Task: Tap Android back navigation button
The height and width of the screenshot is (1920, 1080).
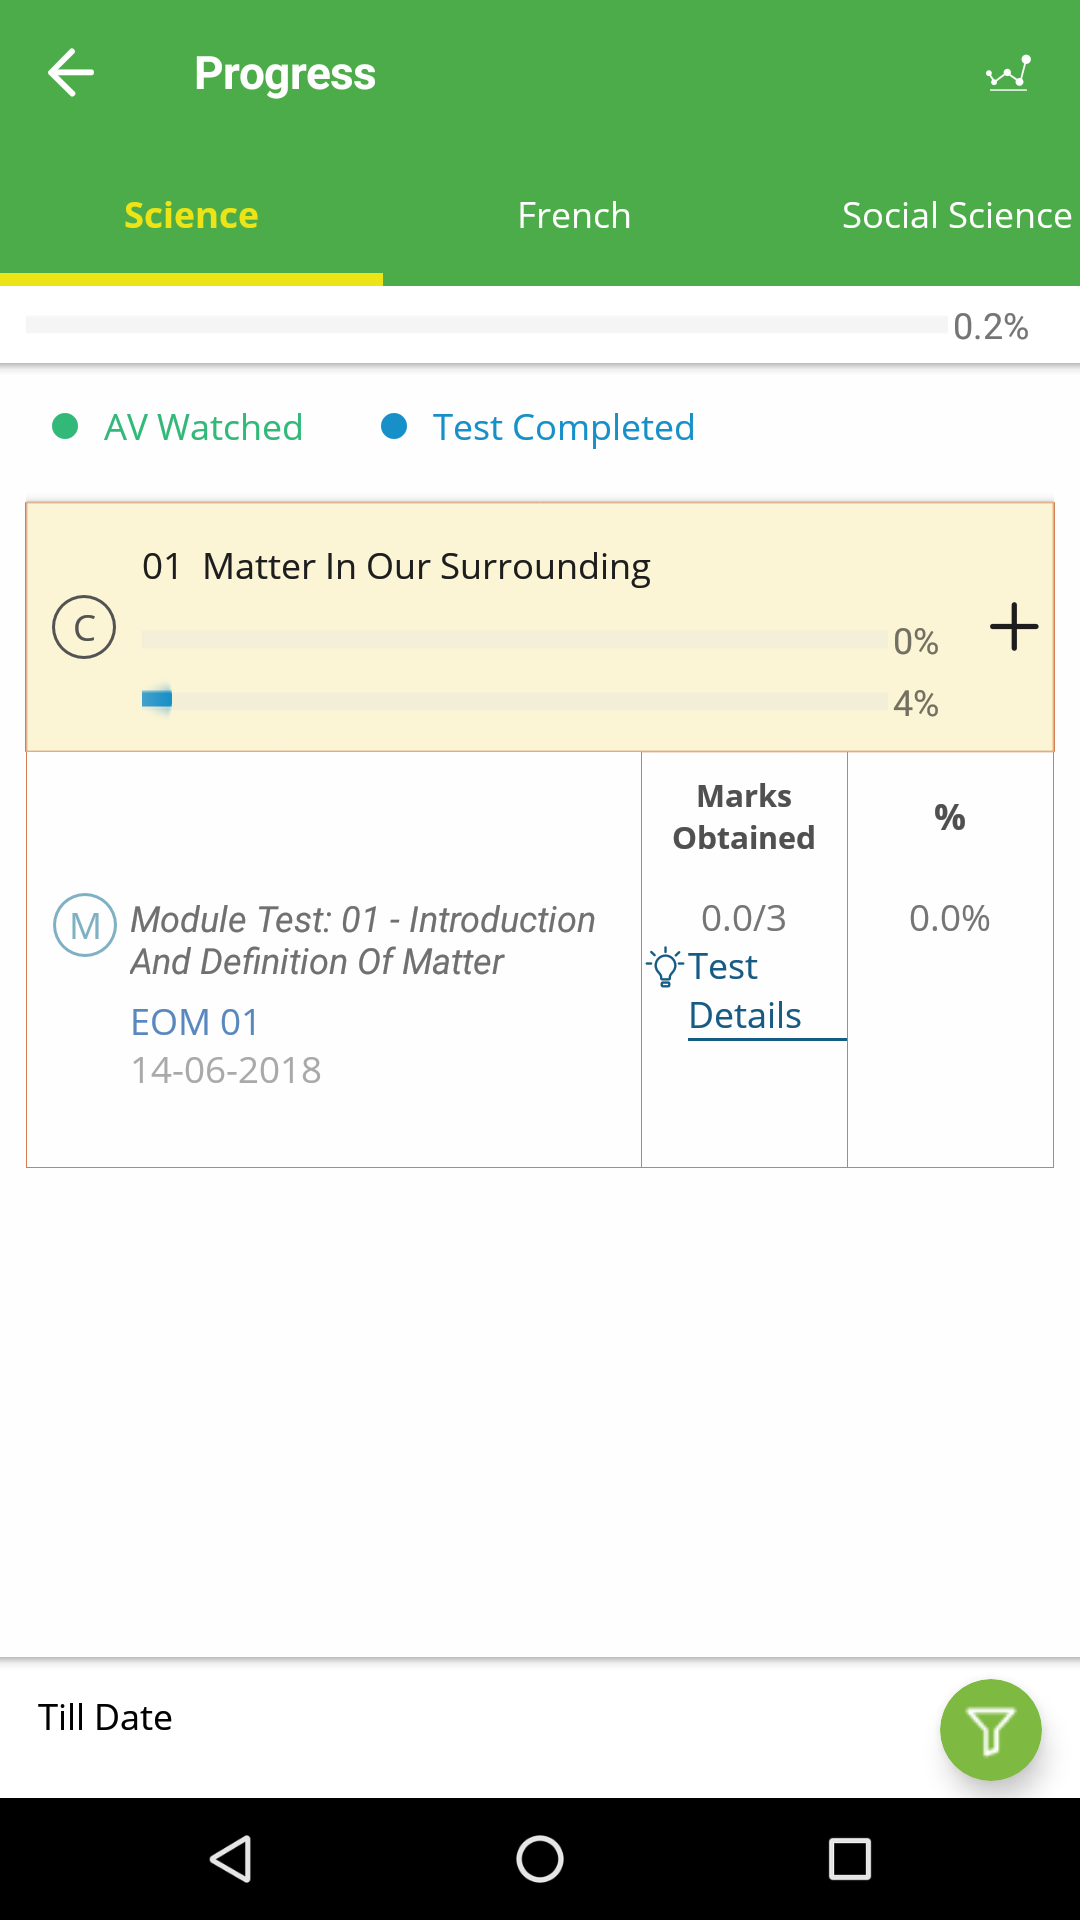Action: pos(231,1859)
